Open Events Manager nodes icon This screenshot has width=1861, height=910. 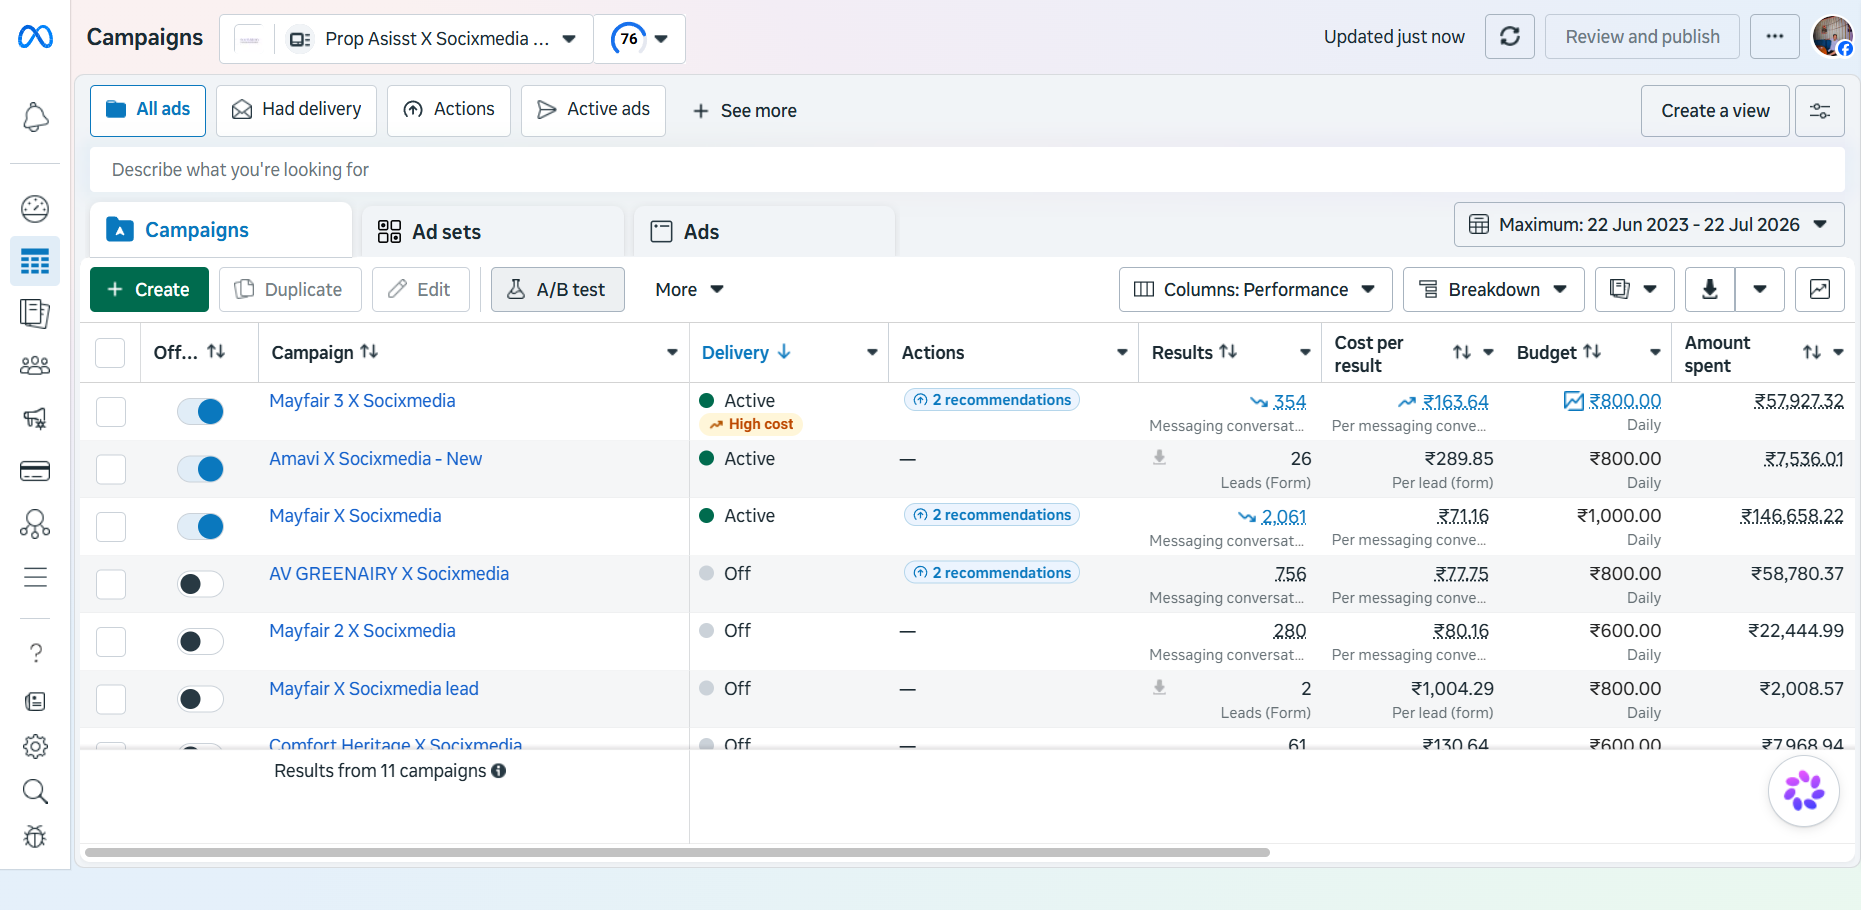[35, 524]
